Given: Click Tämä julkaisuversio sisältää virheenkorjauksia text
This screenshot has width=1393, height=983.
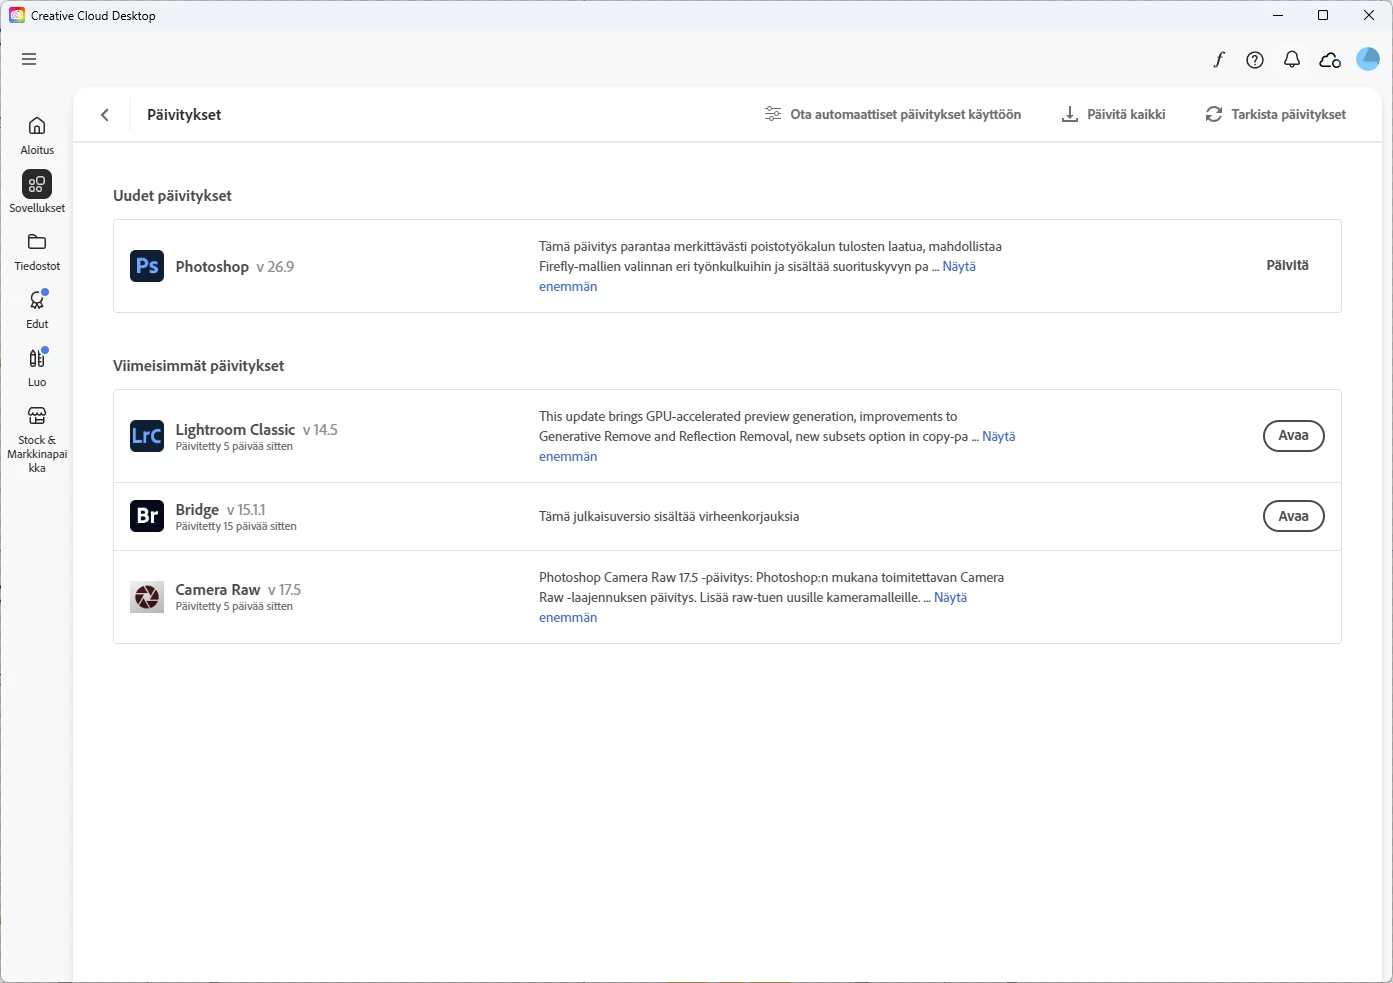Looking at the screenshot, I should [x=669, y=516].
